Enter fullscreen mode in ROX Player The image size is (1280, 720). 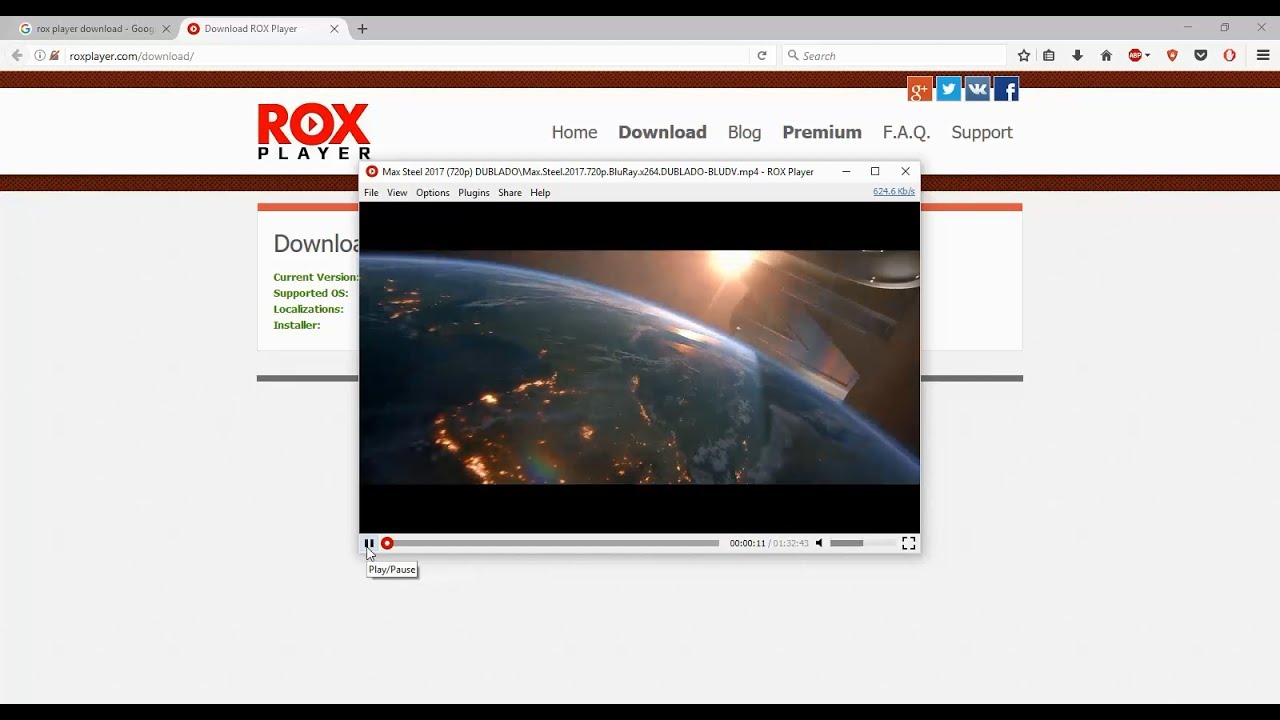[908, 543]
